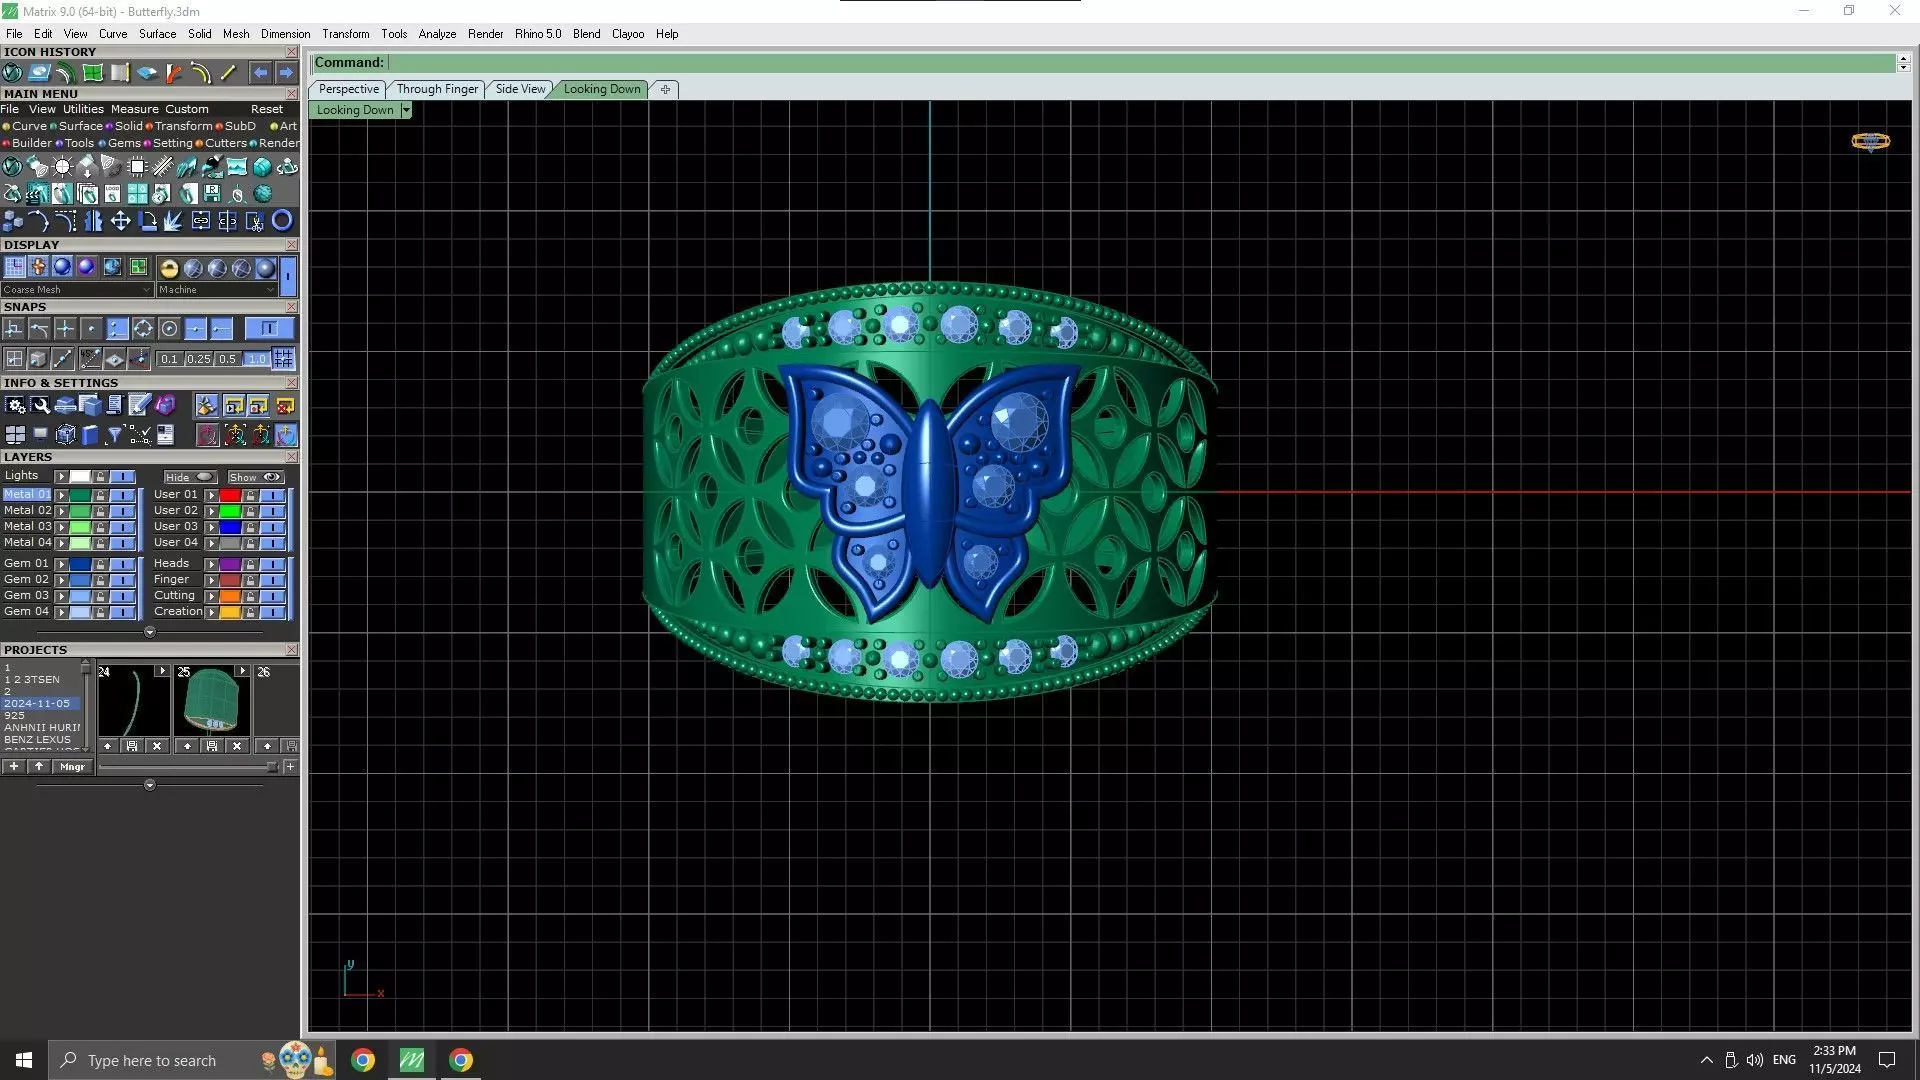Click the red User 01 color swatch

tap(230, 495)
